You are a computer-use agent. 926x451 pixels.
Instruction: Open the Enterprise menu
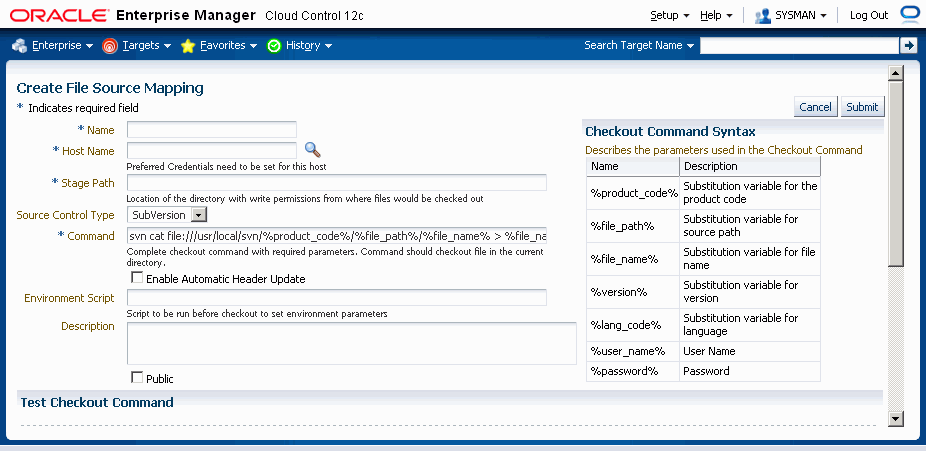(63, 45)
